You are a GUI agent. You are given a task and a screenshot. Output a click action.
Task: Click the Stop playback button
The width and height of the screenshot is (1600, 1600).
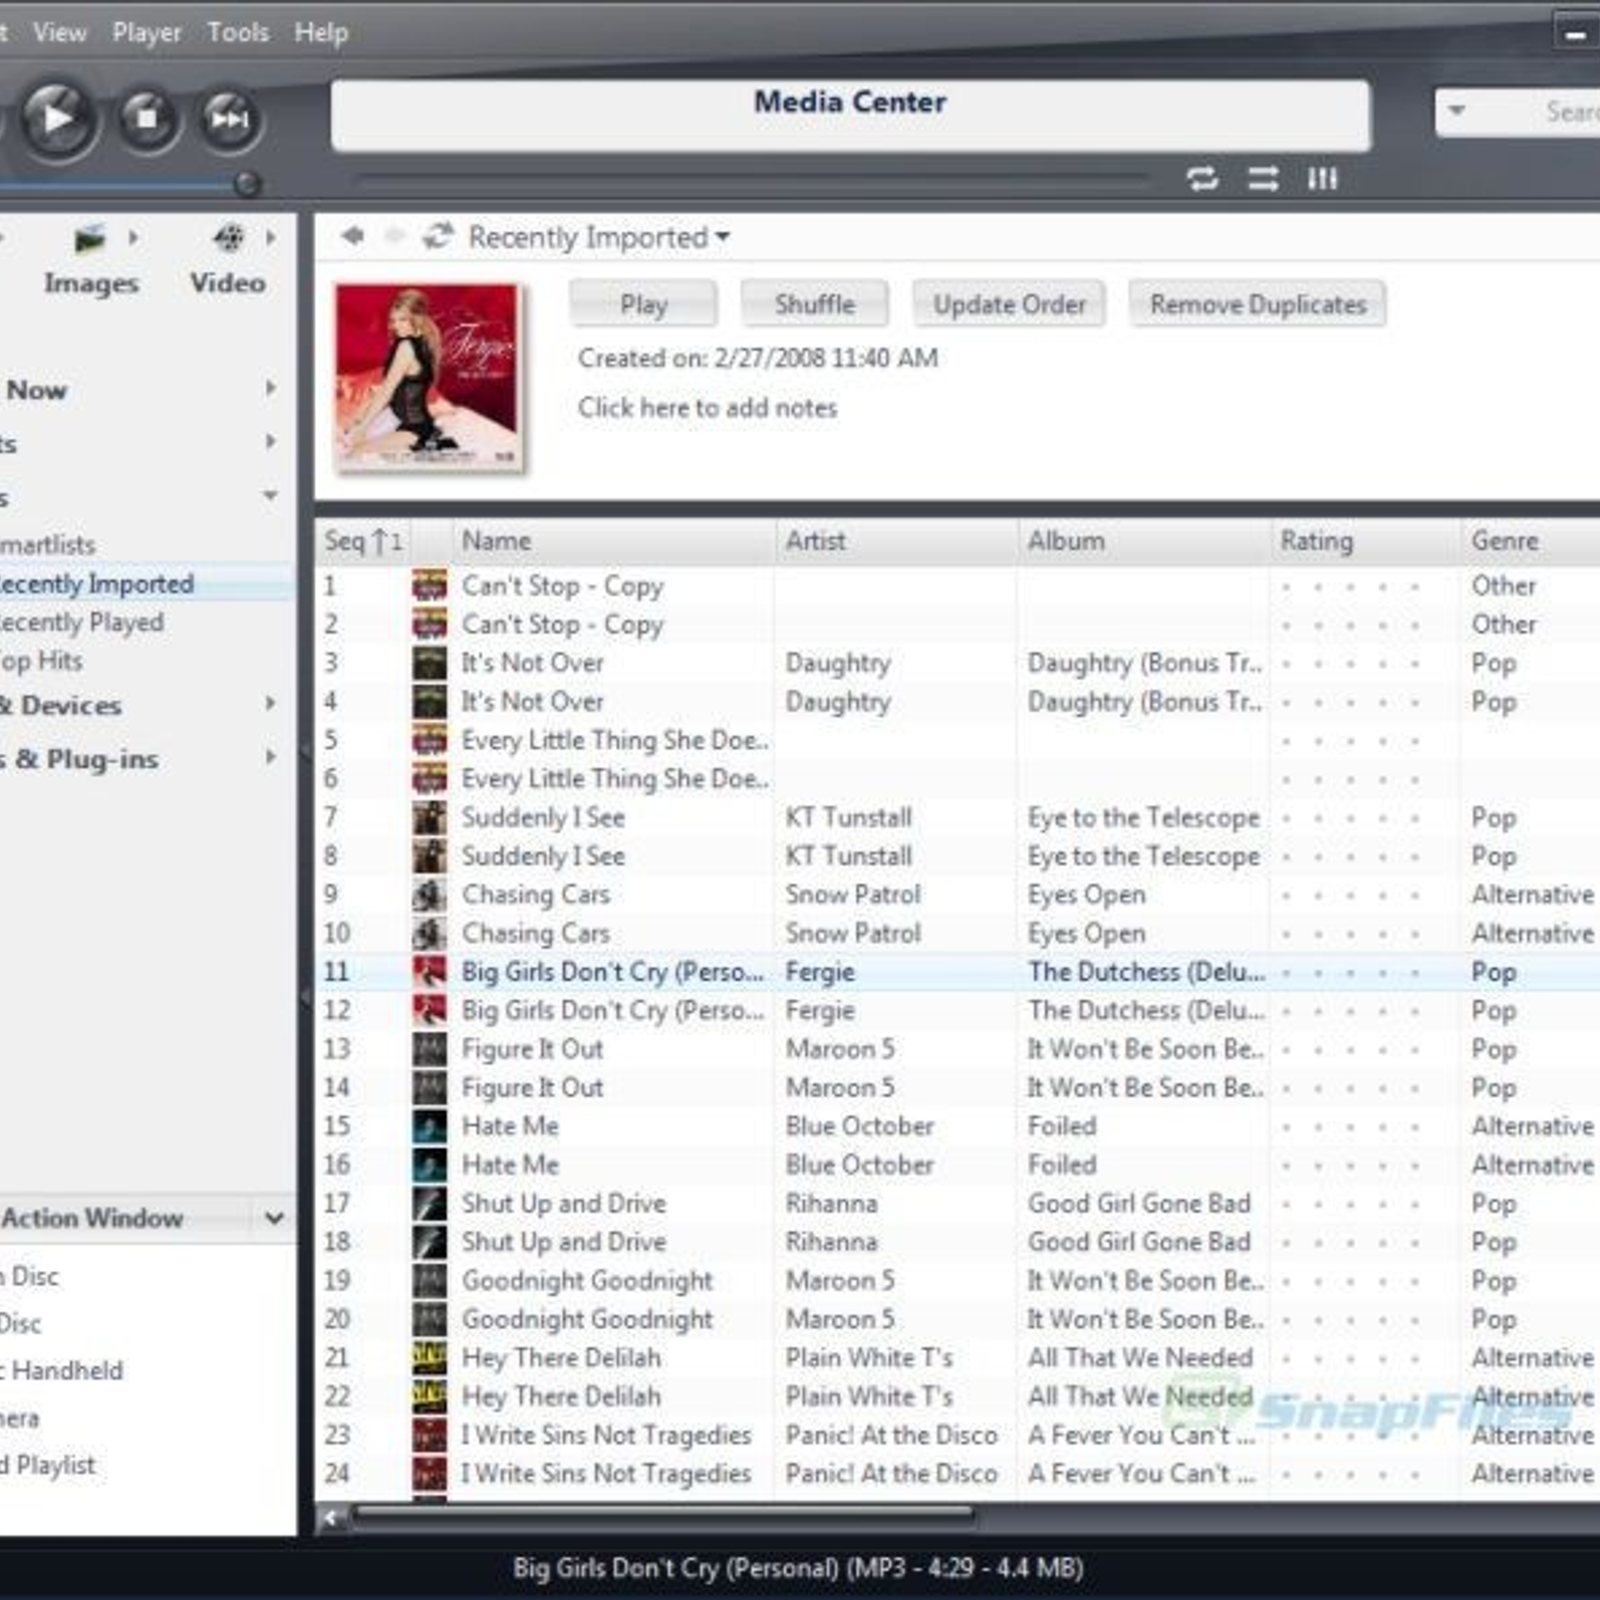[x=147, y=119]
